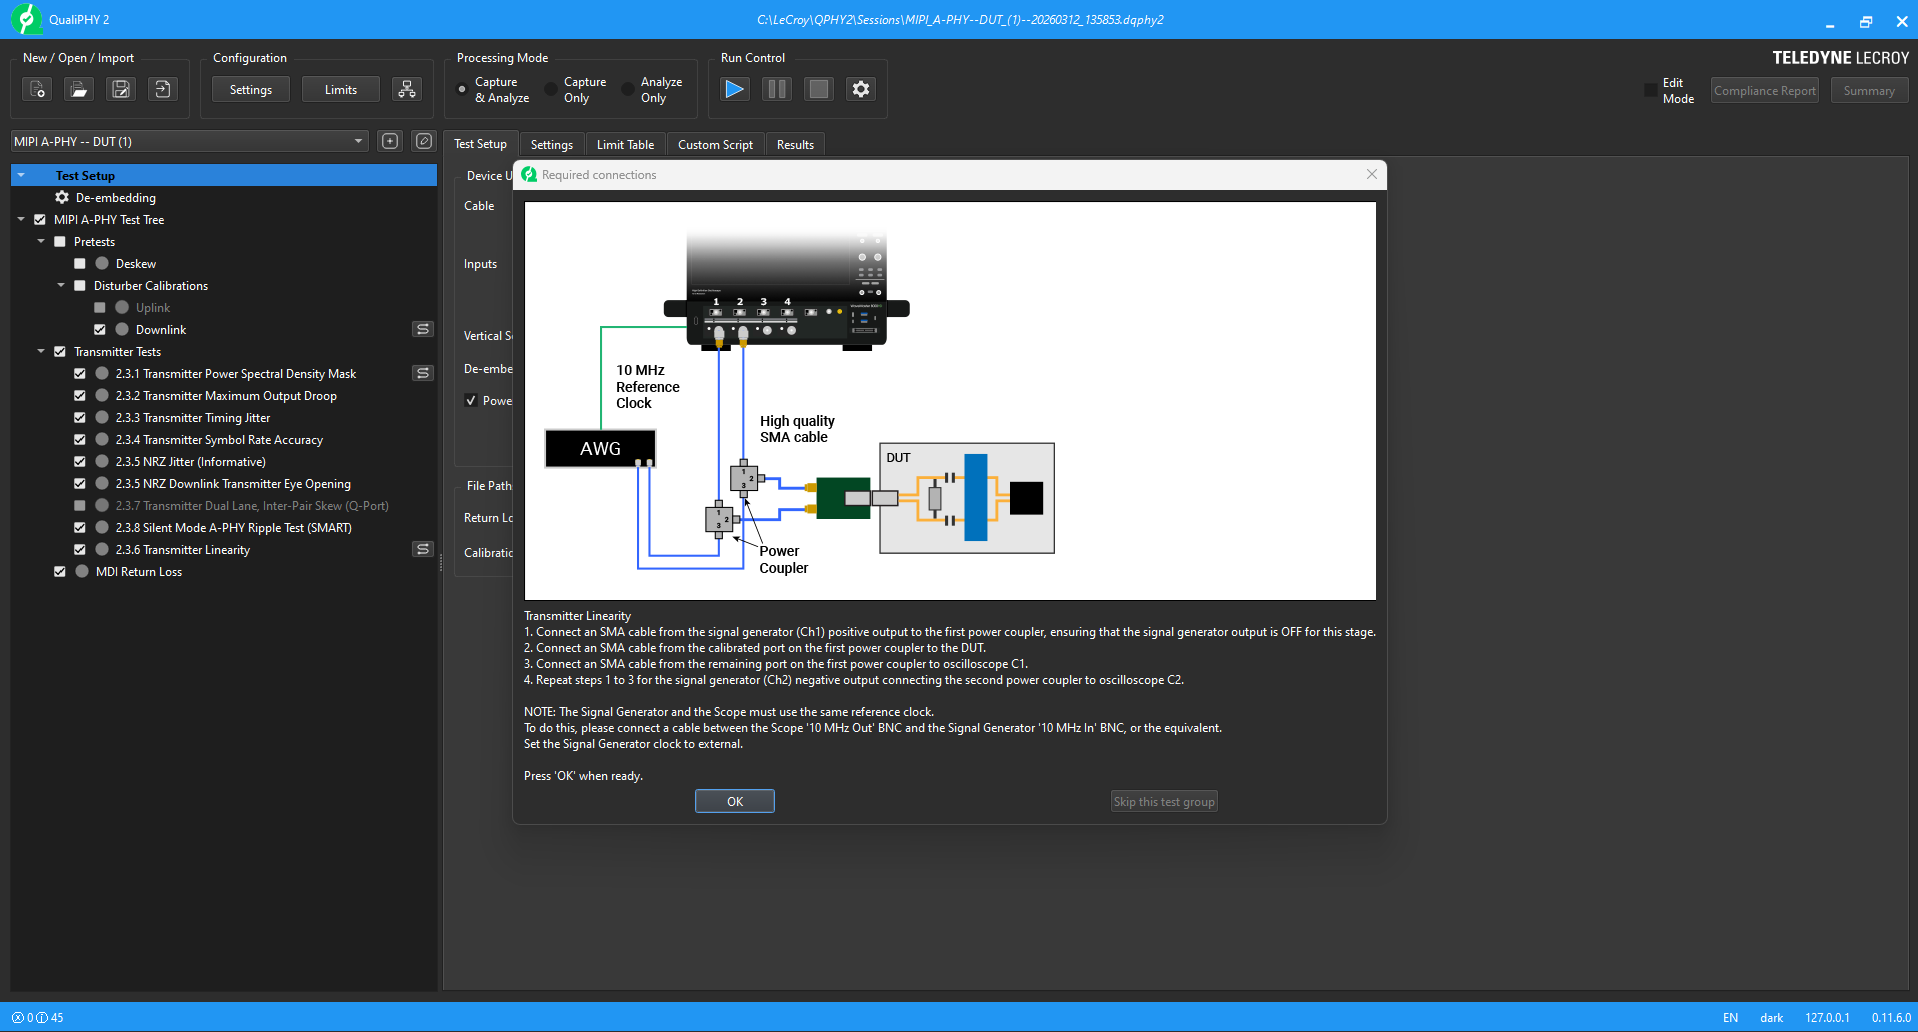
Task: Uncheck the 2.3.3 Transmitter Timing Jitter test
Action: point(80,418)
